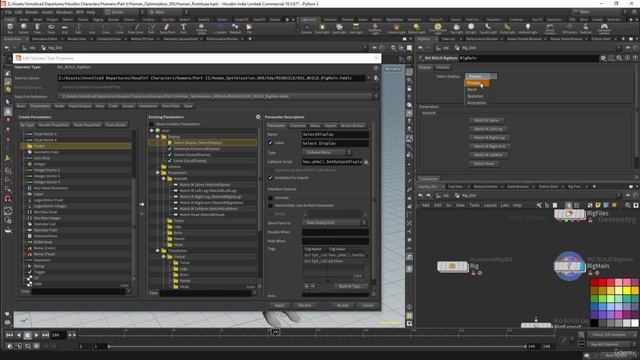Select the File shelf tool
The image size is (640, 360).
point(249,28)
